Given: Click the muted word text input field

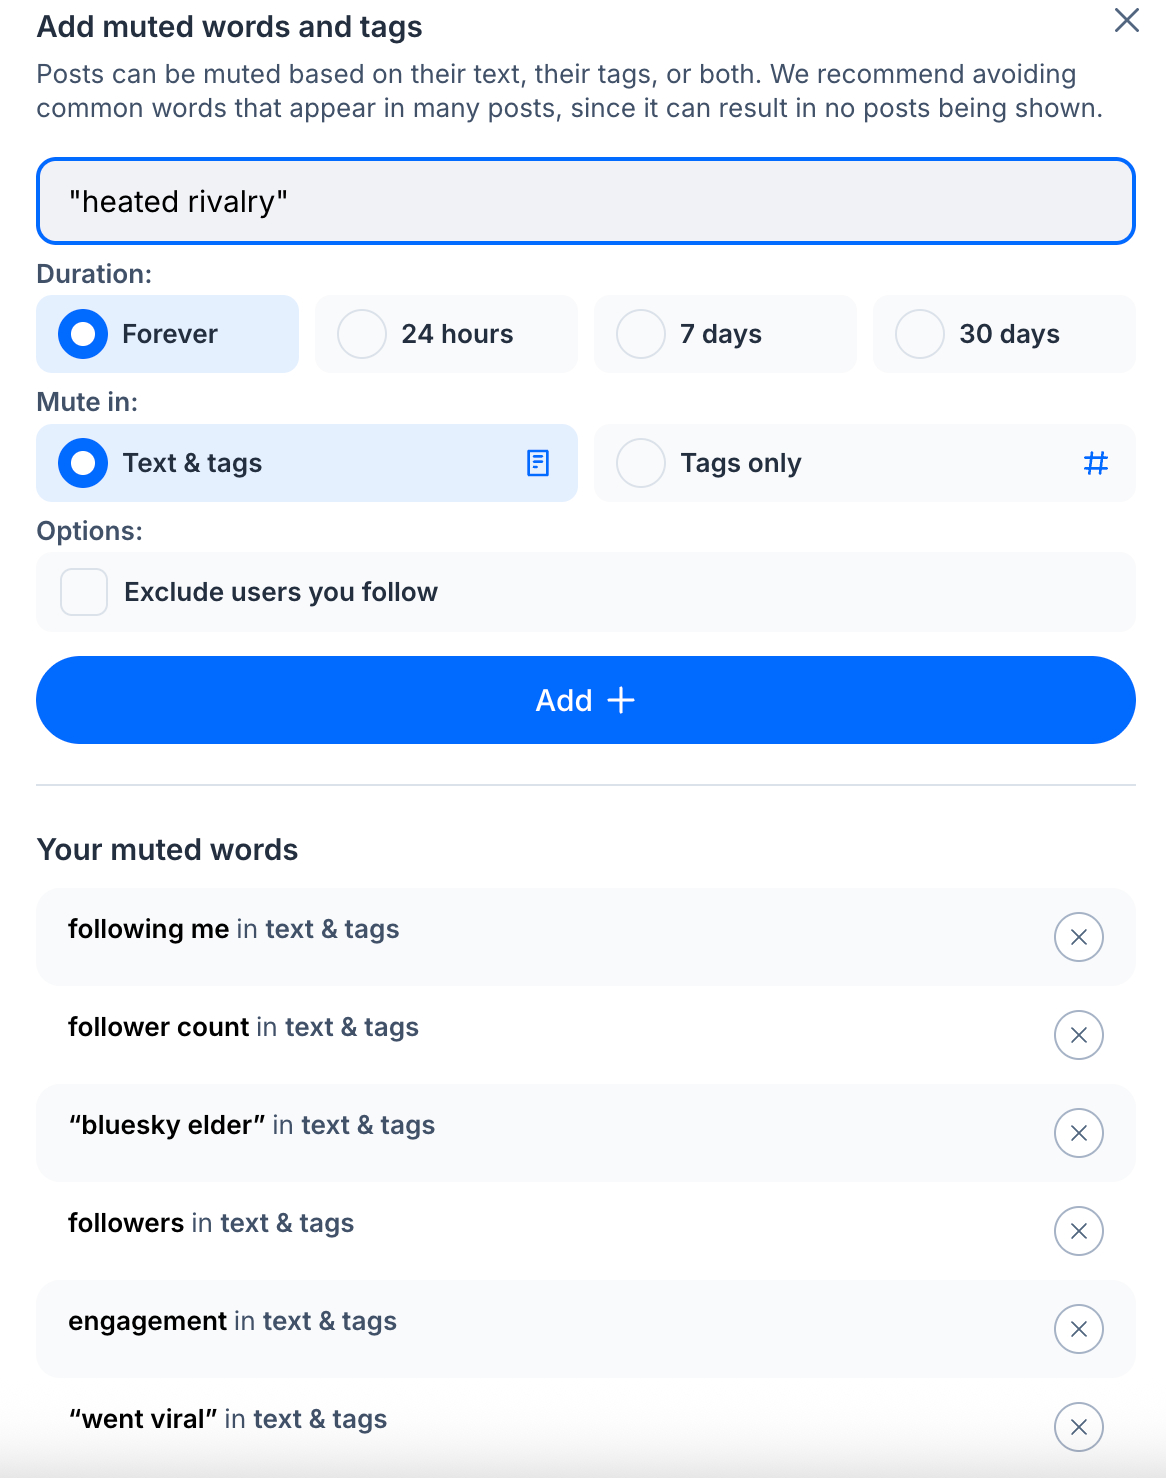Looking at the screenshot, I should [585, 201].
